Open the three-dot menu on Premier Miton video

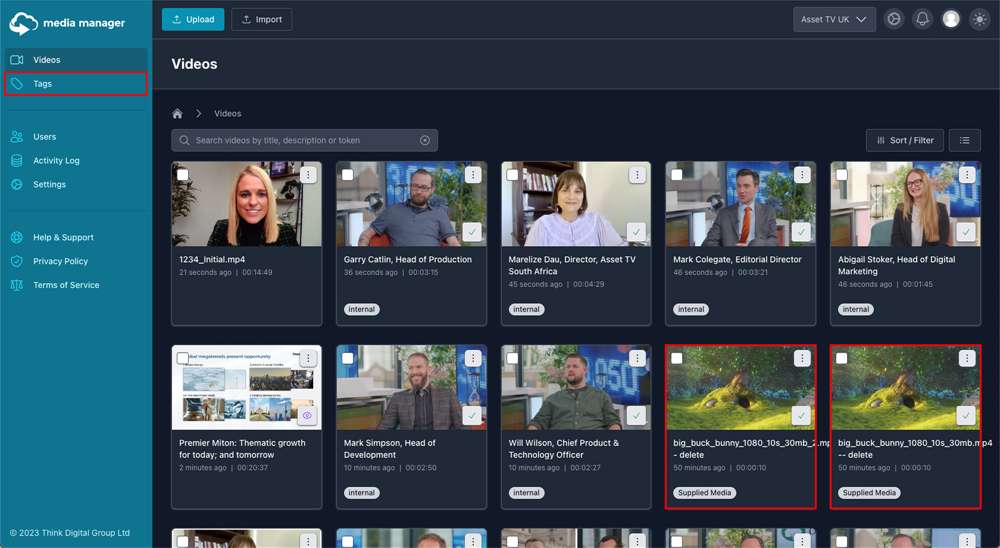coord(308,359)
